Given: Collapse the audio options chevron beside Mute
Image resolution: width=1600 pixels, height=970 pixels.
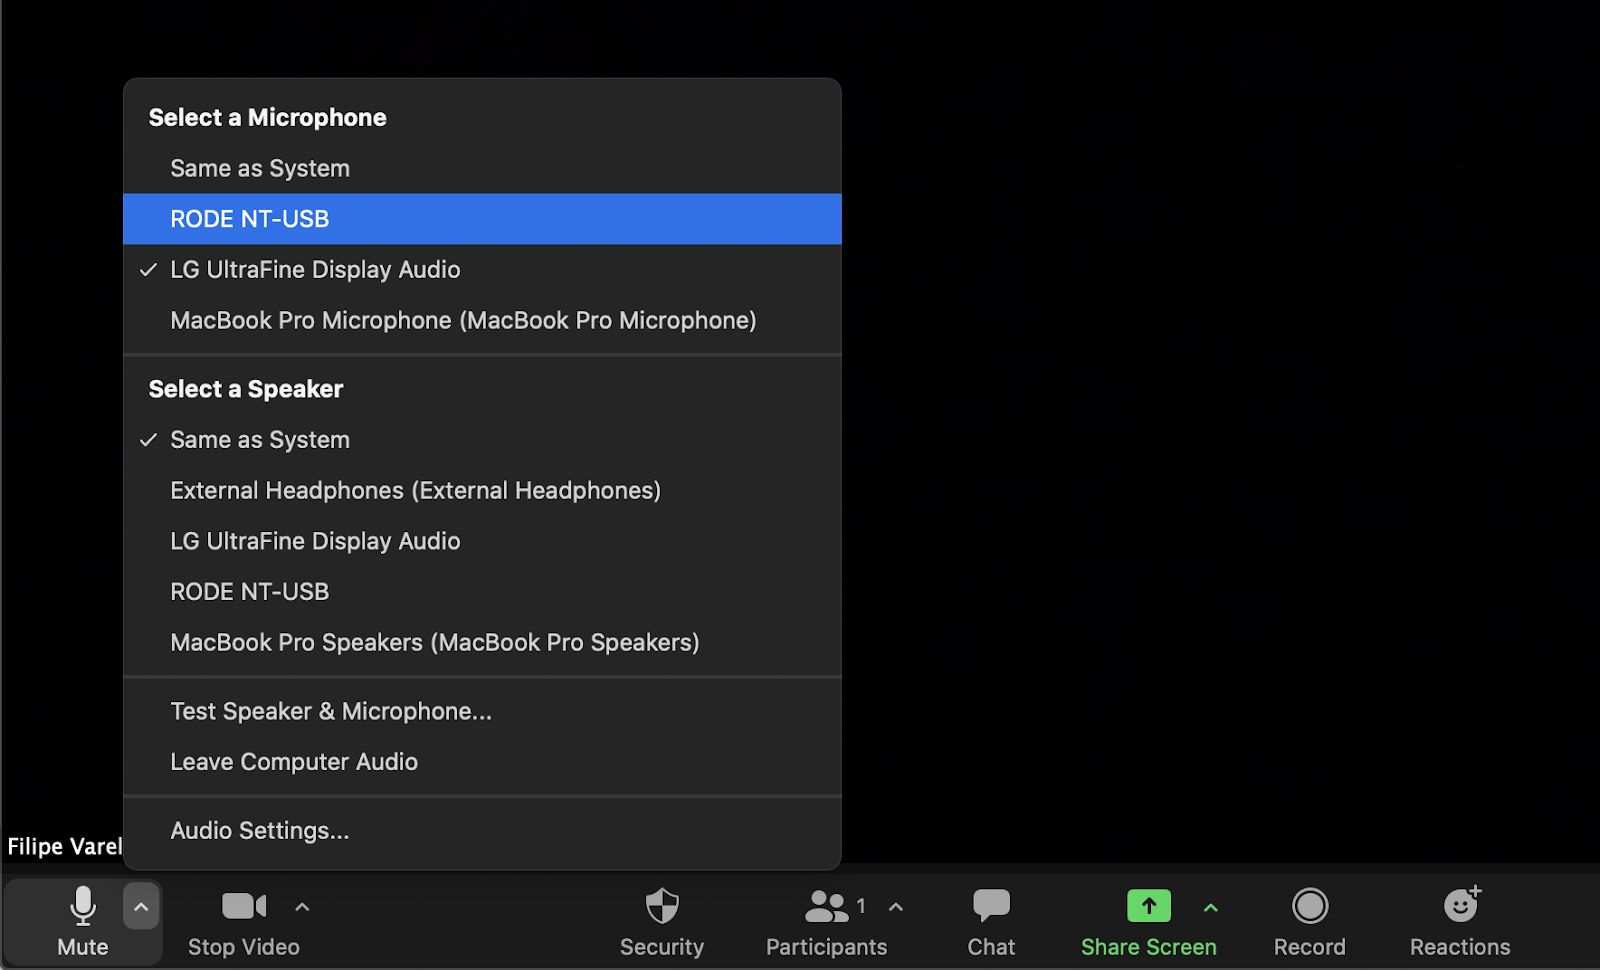Looking at the screenshot, I should (141, 907).
